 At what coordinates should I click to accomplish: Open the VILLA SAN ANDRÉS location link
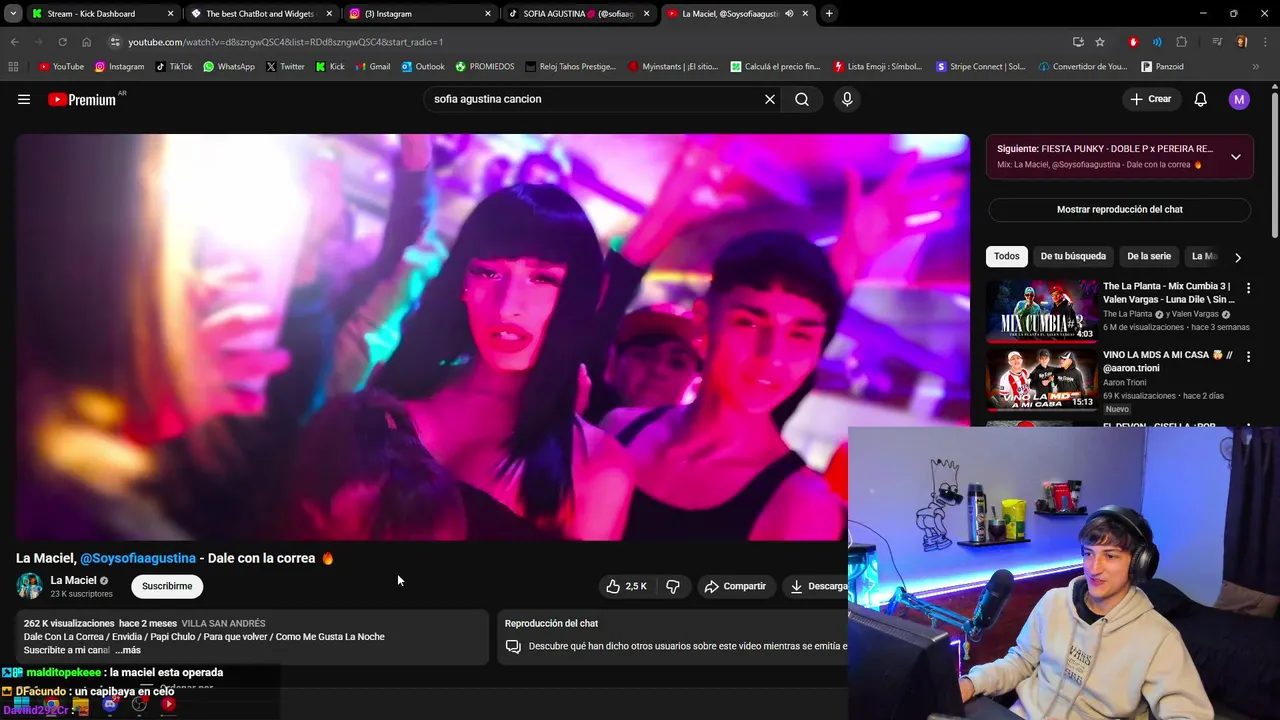(x=223, y=623)
